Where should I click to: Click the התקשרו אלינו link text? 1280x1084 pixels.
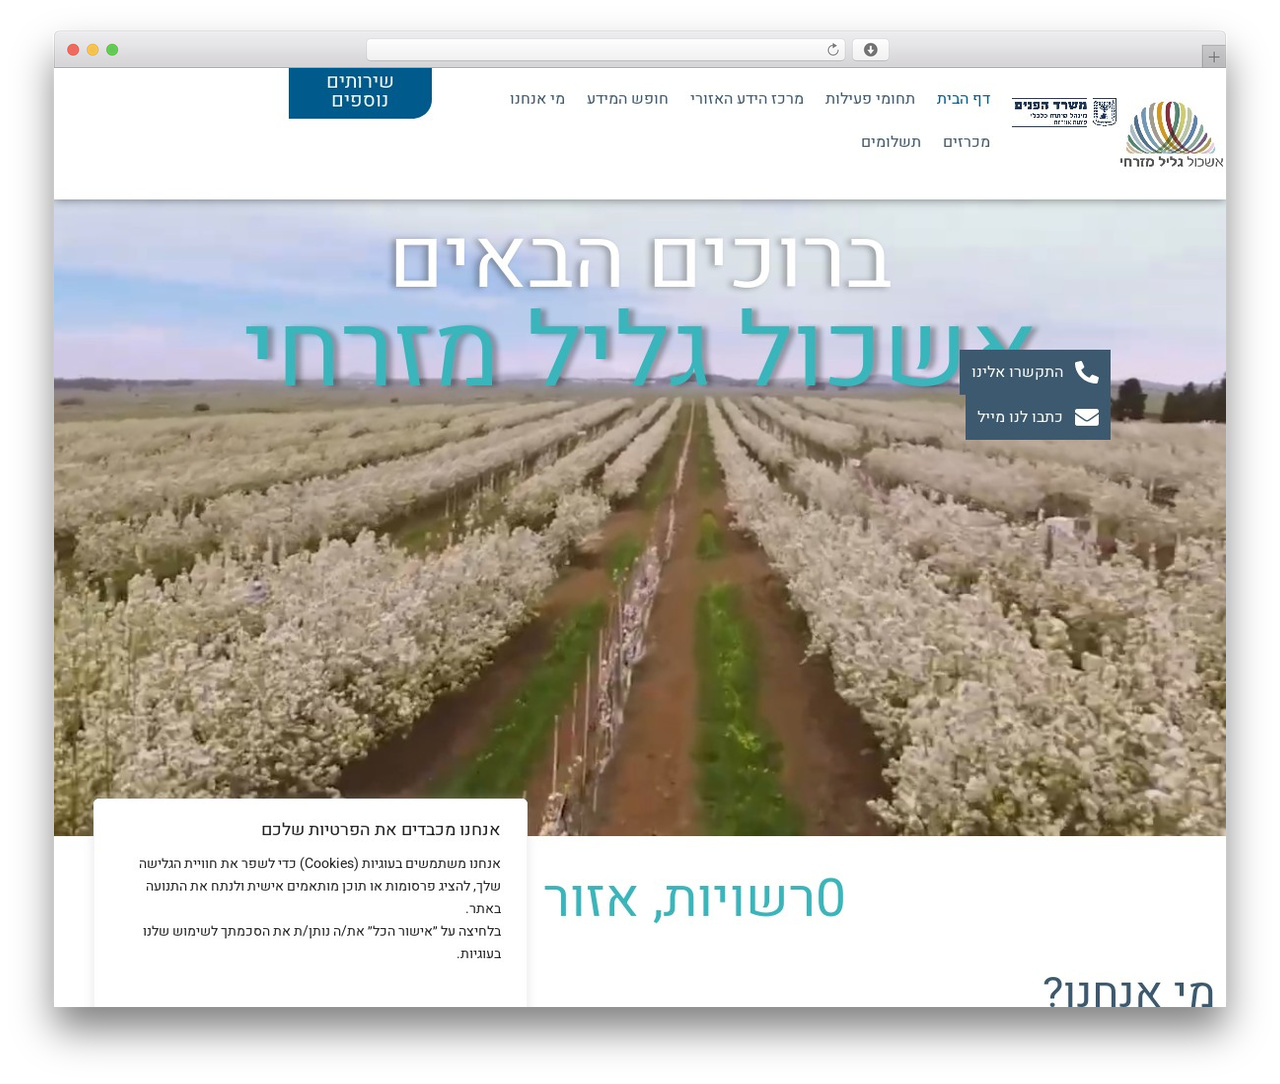pyautogui.click(x=1017, y=372)
